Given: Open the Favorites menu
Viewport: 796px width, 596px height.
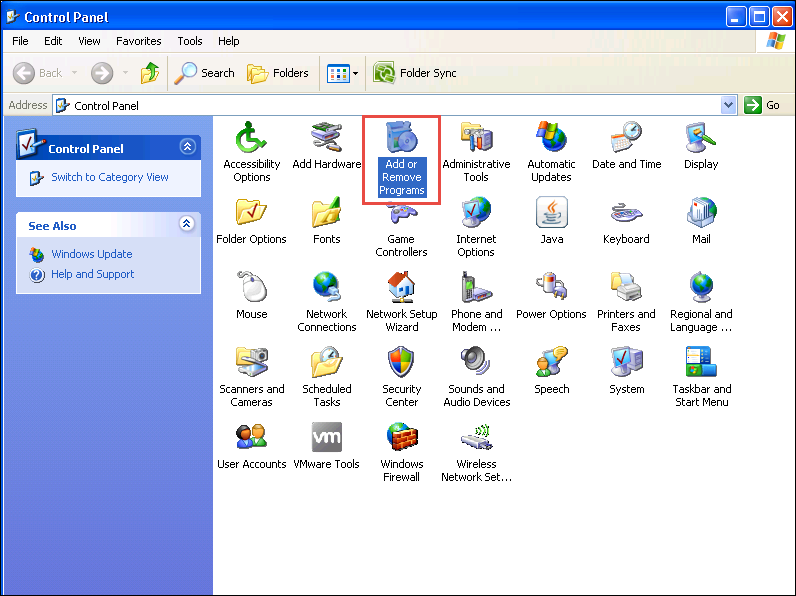Looking at the screenshot, I should point(138,41).
